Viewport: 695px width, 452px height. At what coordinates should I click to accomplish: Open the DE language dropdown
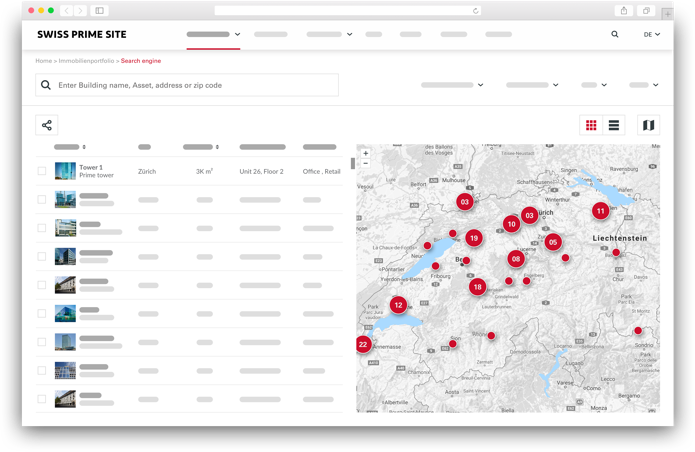tap(652, 35)
